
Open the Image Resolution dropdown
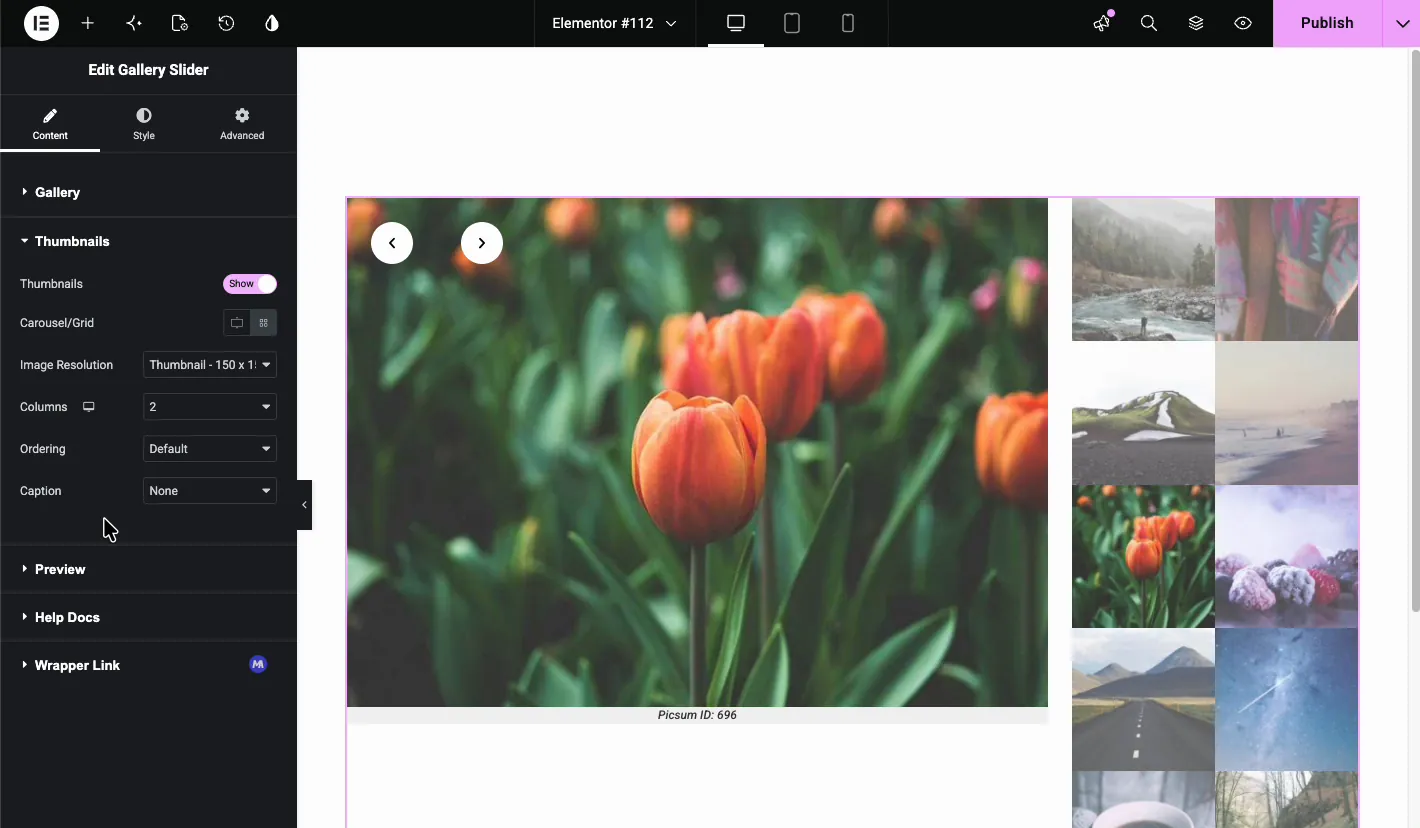coord(210,365)
